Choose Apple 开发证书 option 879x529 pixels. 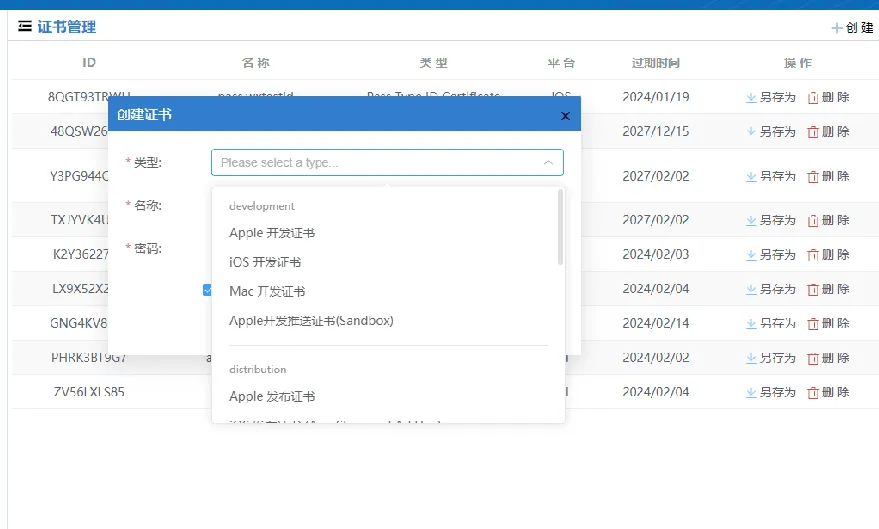click(x=272, y=233)
